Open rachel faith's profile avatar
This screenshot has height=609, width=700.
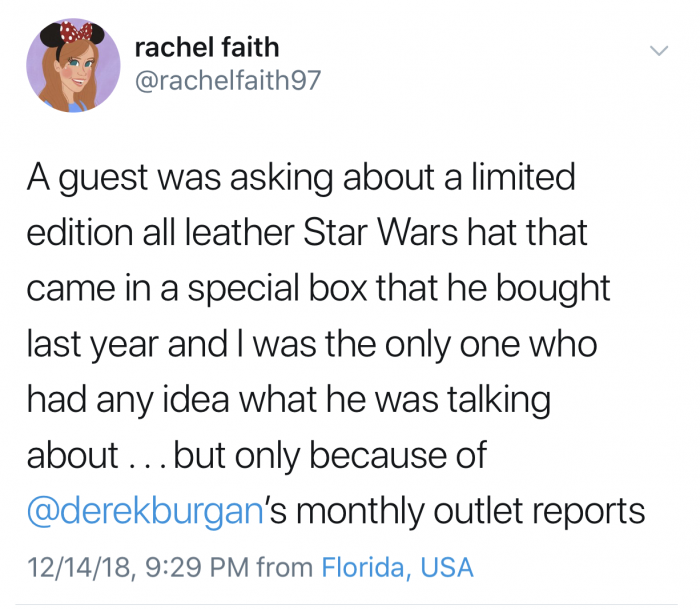pos(73,65)
